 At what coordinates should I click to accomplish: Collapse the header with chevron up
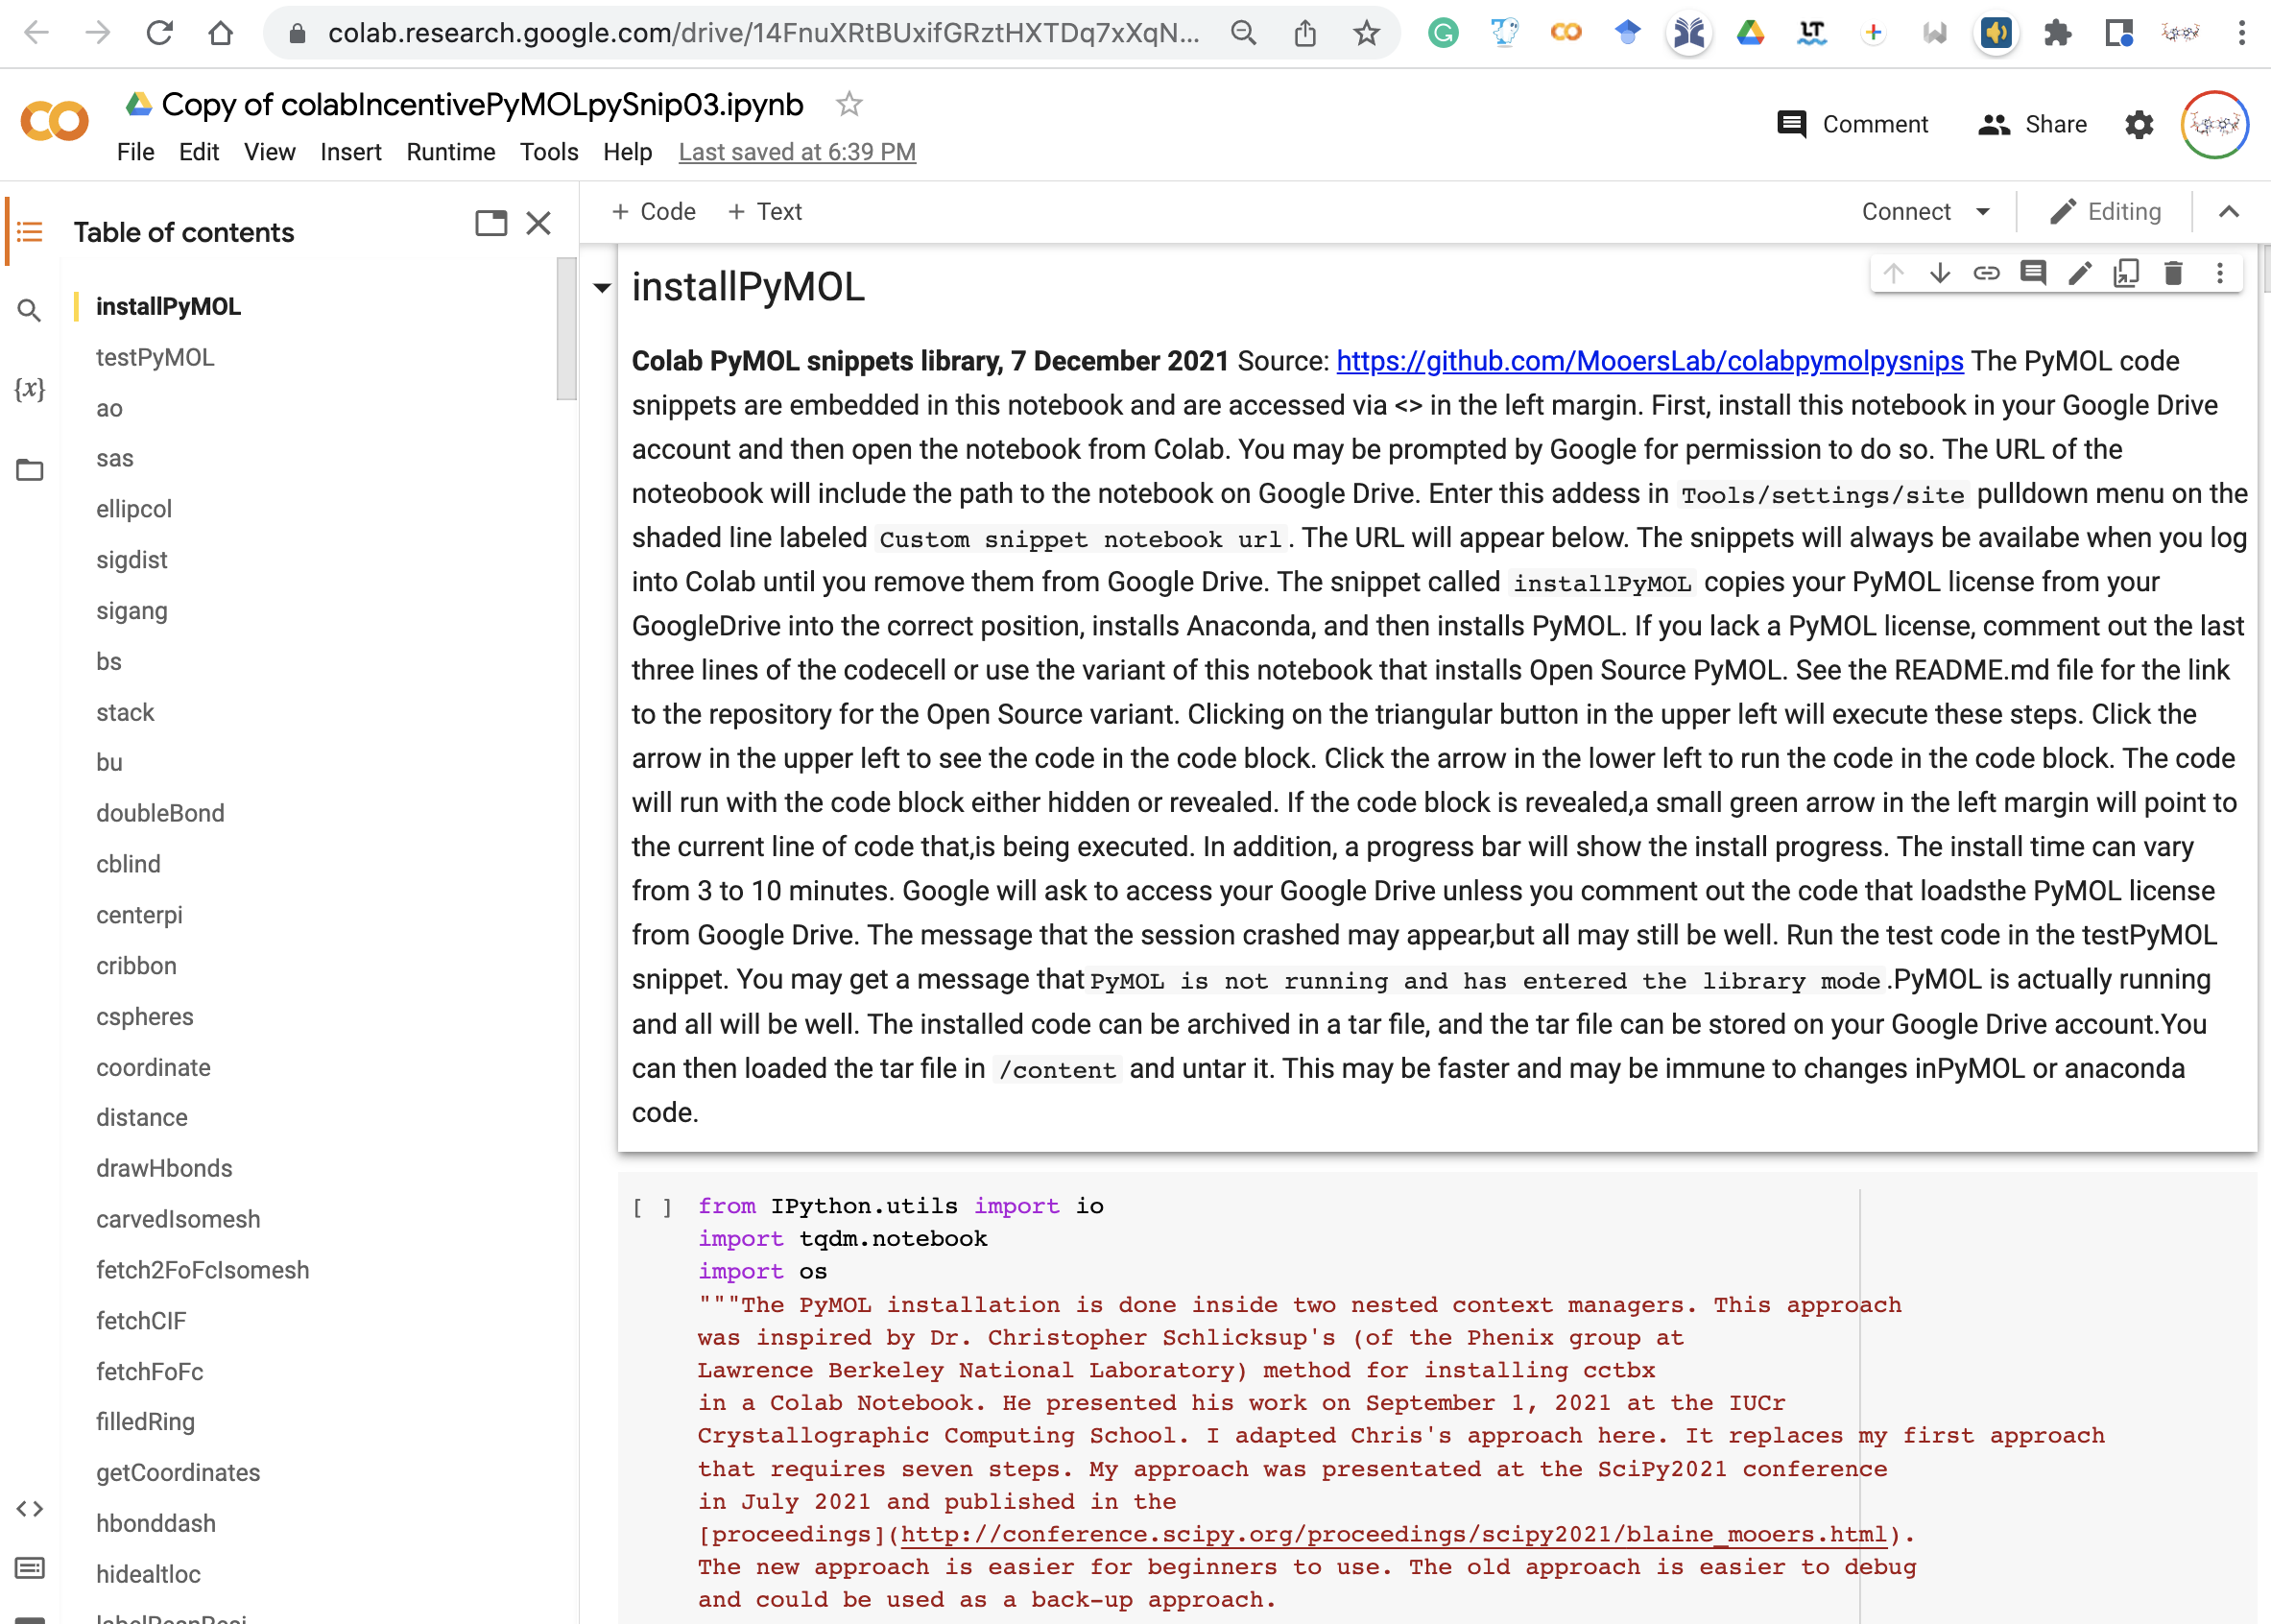(x=2229, y=212)
